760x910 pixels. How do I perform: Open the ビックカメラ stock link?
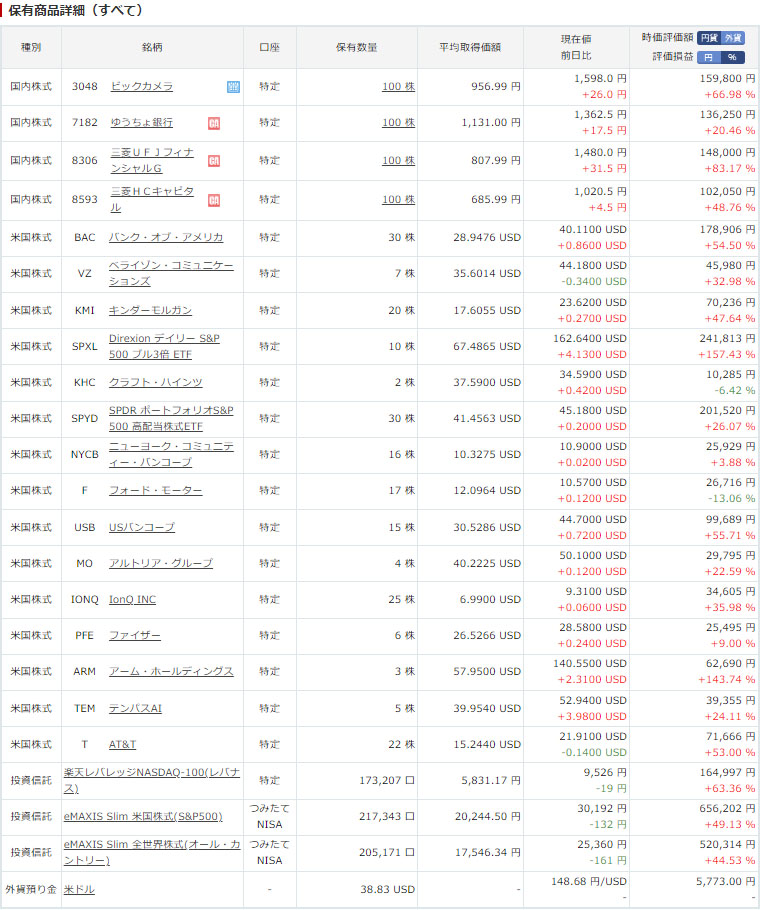click(x=141, y=87)
